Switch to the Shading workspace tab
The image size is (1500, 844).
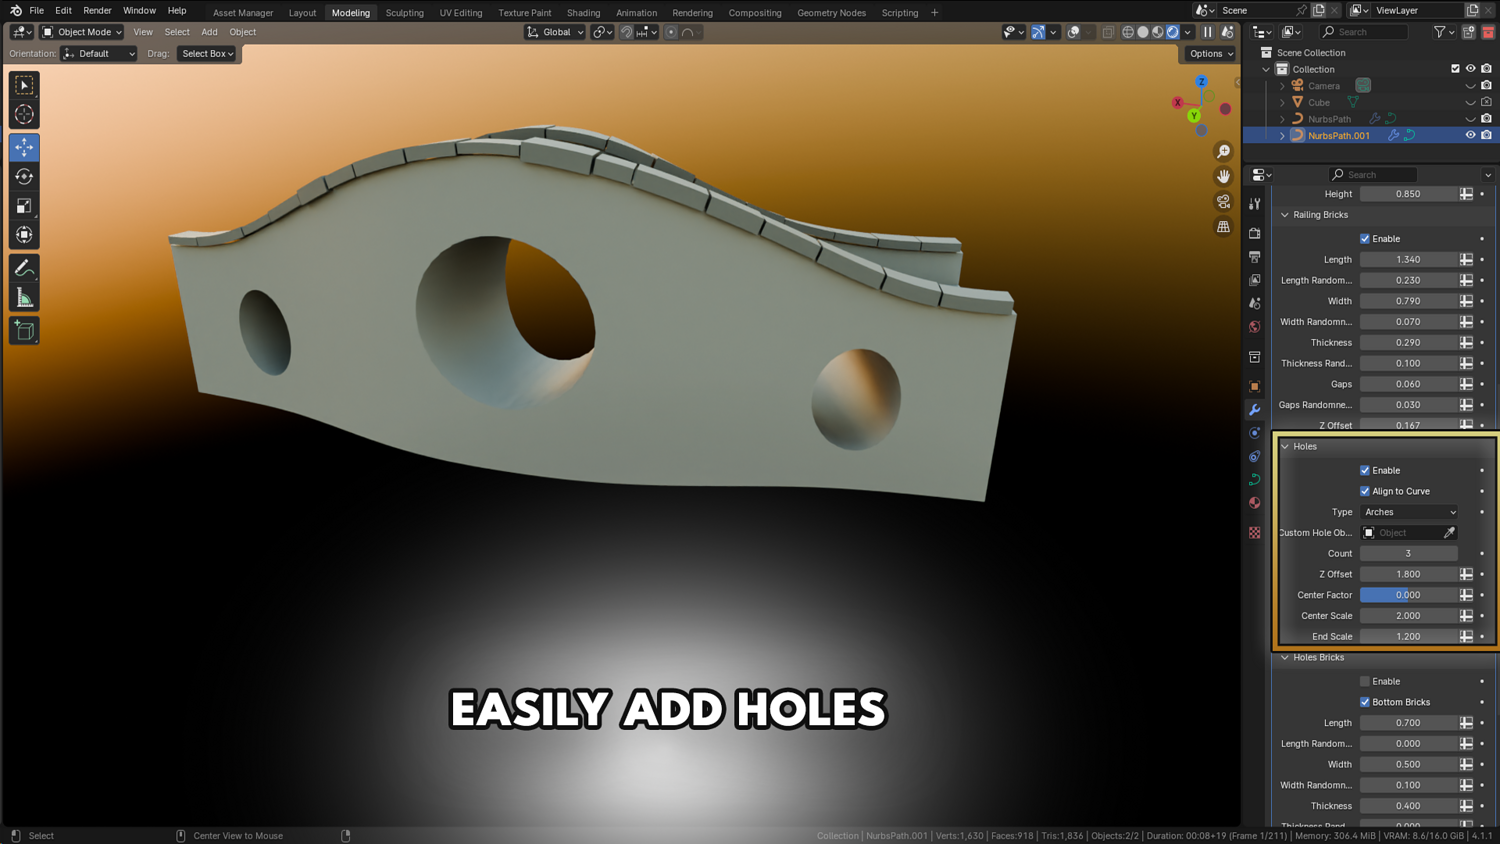(x=583, y=13)
